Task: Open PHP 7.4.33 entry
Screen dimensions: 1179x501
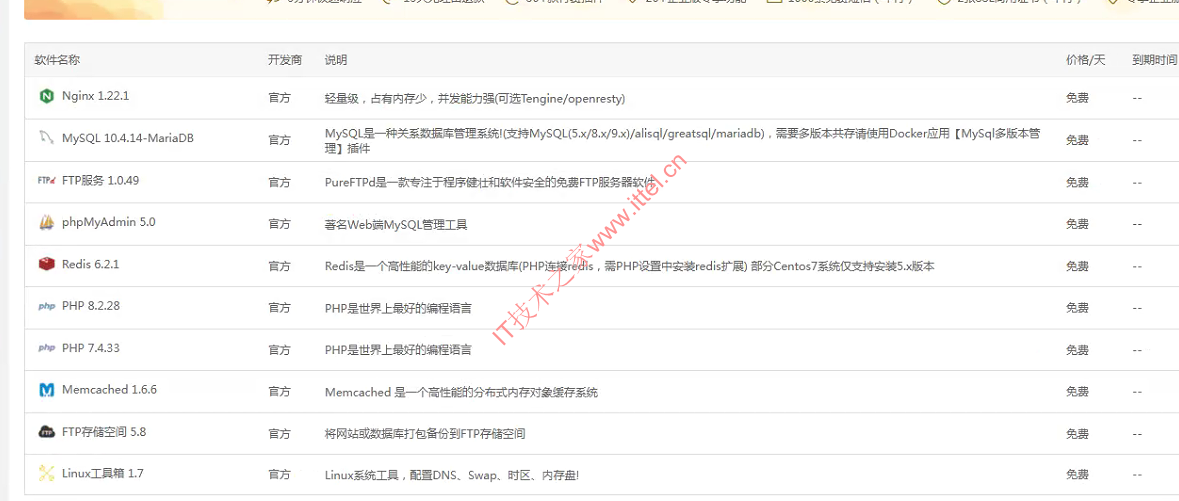Action: (x=91, y=348)
